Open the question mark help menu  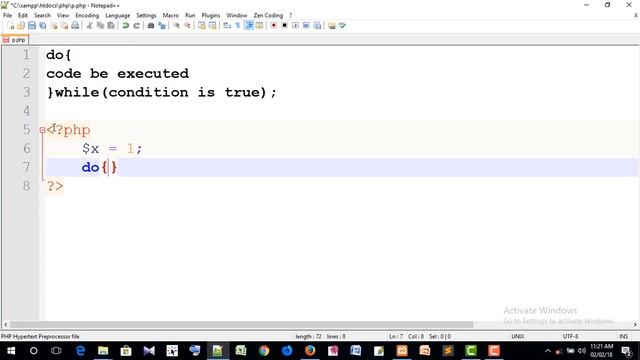click(x=291, y=16)
